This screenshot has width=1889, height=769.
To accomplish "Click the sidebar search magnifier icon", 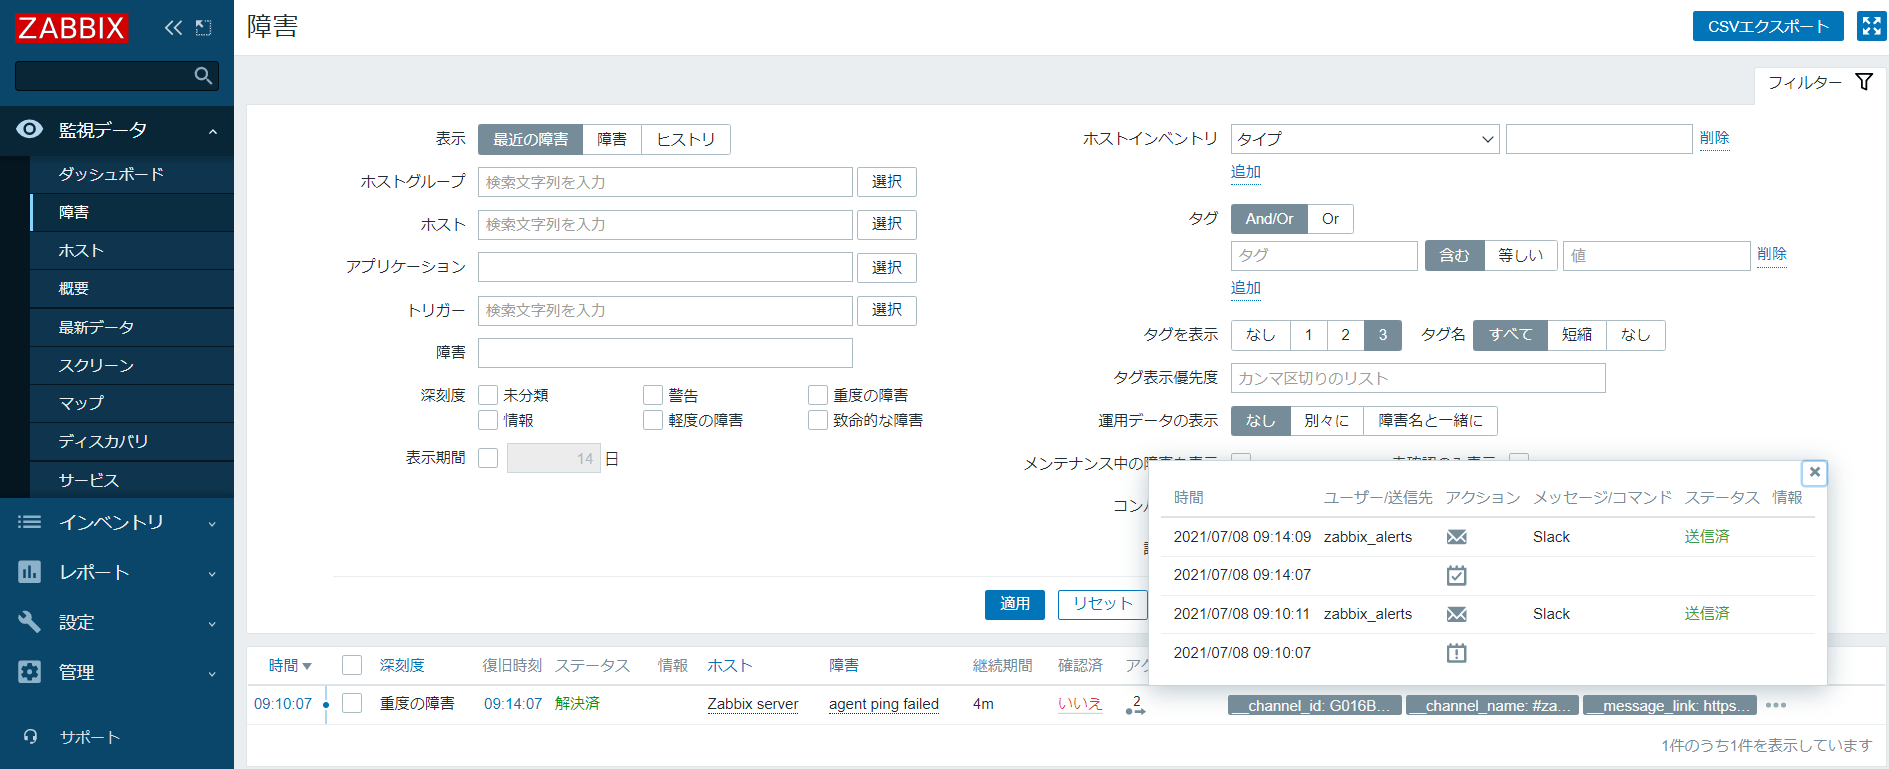I will click(x=203, y=76).
